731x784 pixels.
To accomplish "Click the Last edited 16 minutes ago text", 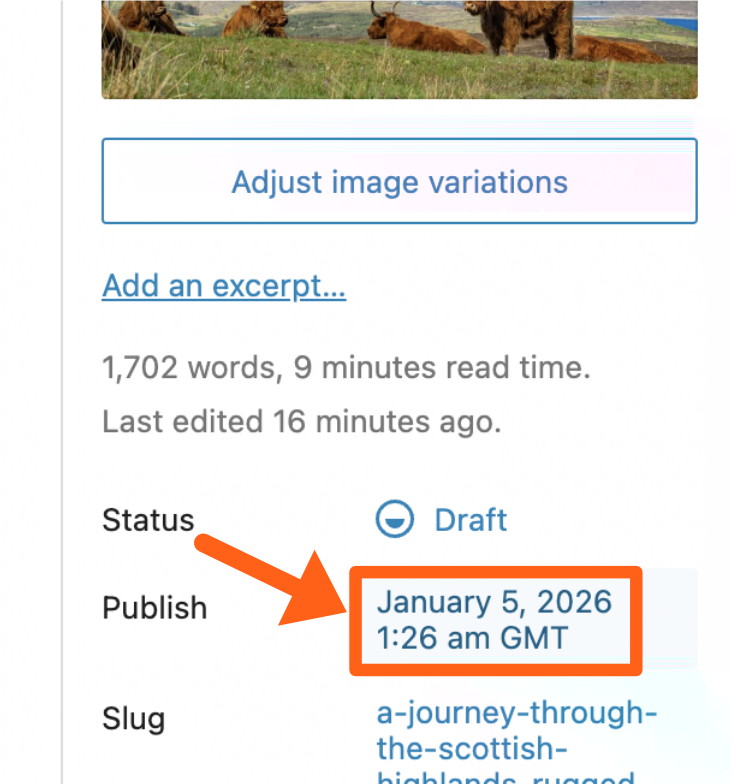I will coord(301,422).
